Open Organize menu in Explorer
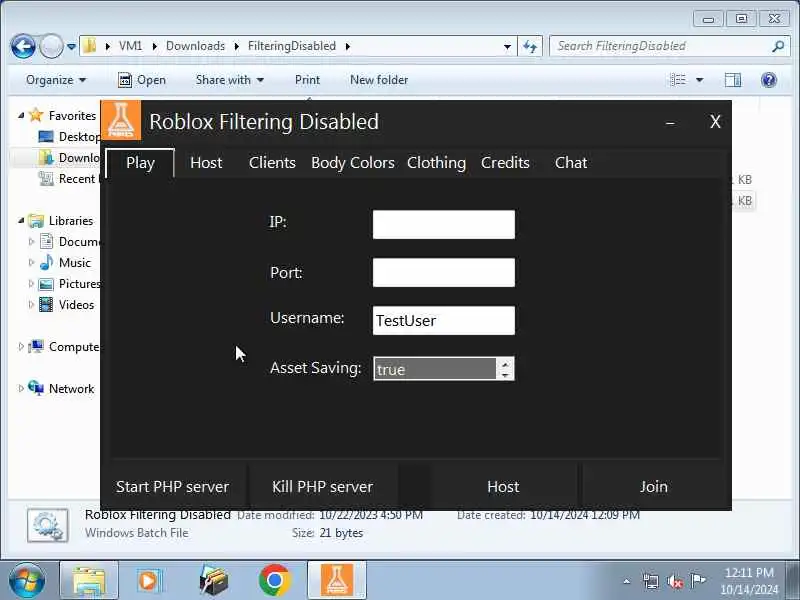Screen dimensions: 800x600 pos(56,80)
